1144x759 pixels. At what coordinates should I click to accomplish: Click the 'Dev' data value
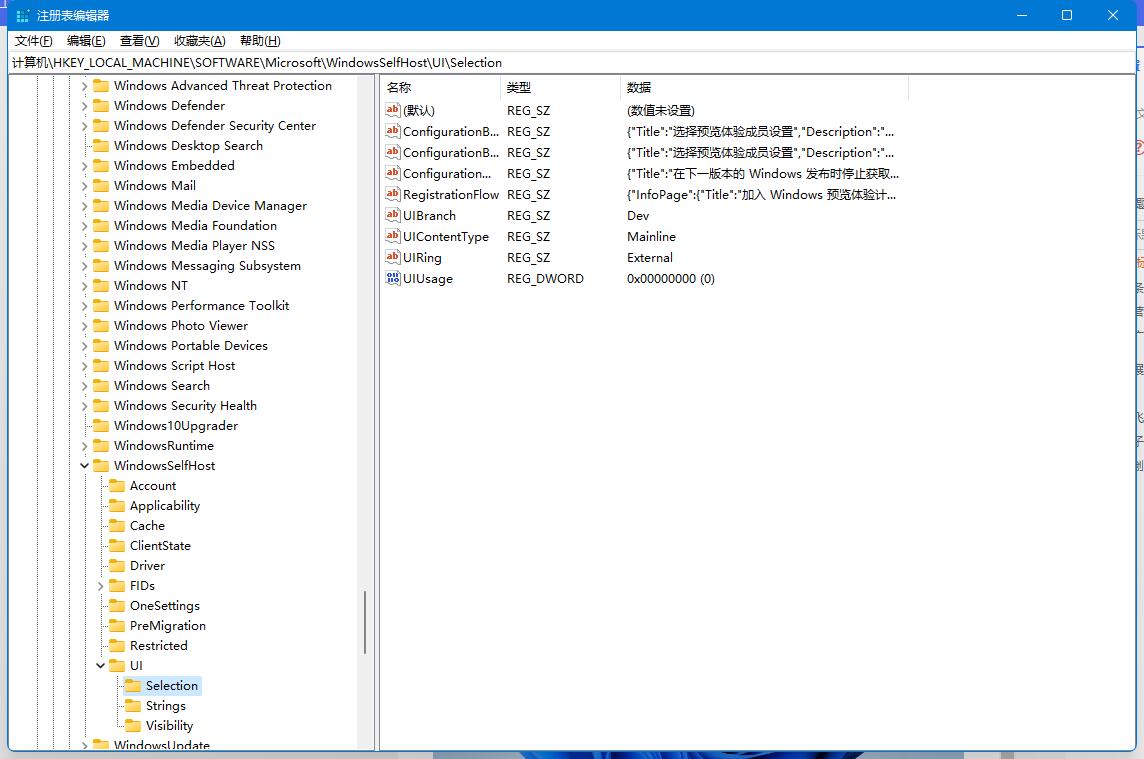pyautogui.click(x=638, y=215)
